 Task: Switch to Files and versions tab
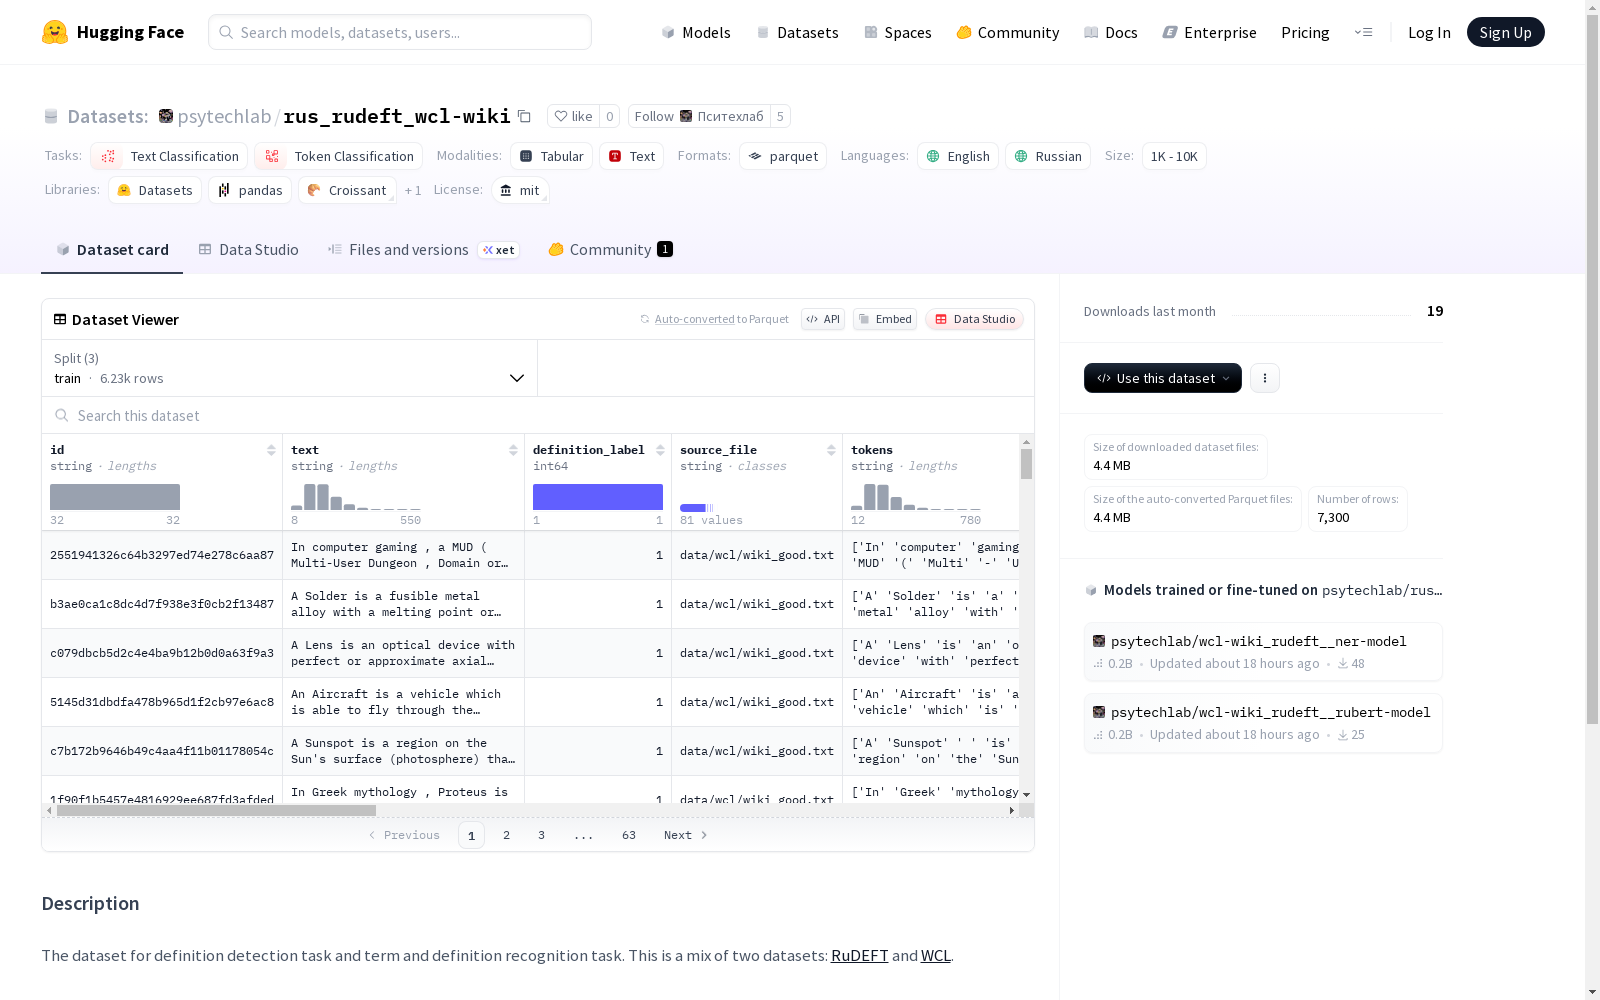click(423, 250)
